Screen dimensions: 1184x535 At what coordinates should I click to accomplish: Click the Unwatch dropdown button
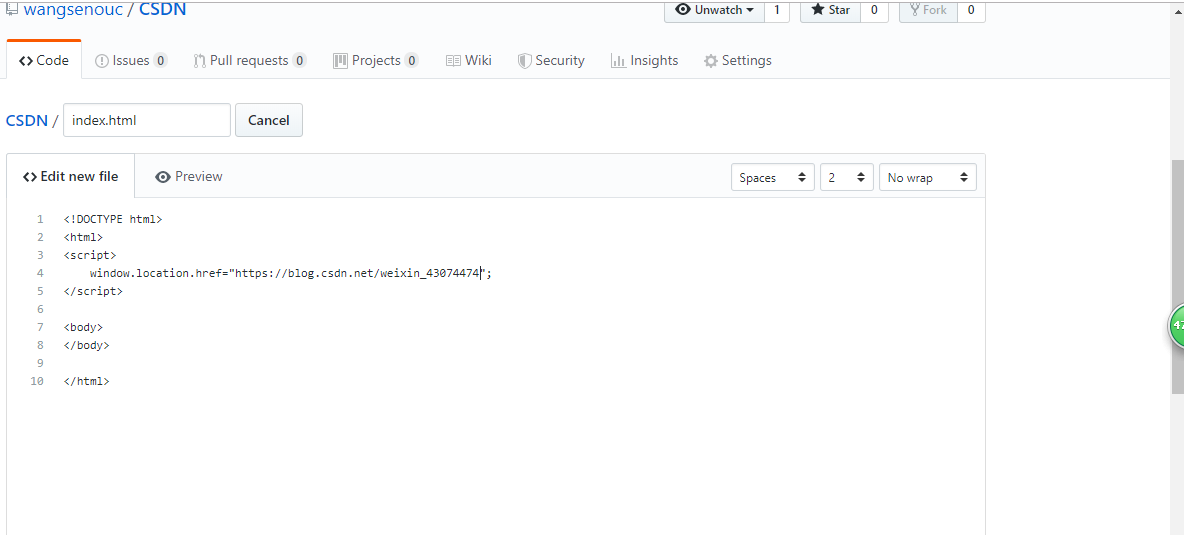click(x=714, y=11)
